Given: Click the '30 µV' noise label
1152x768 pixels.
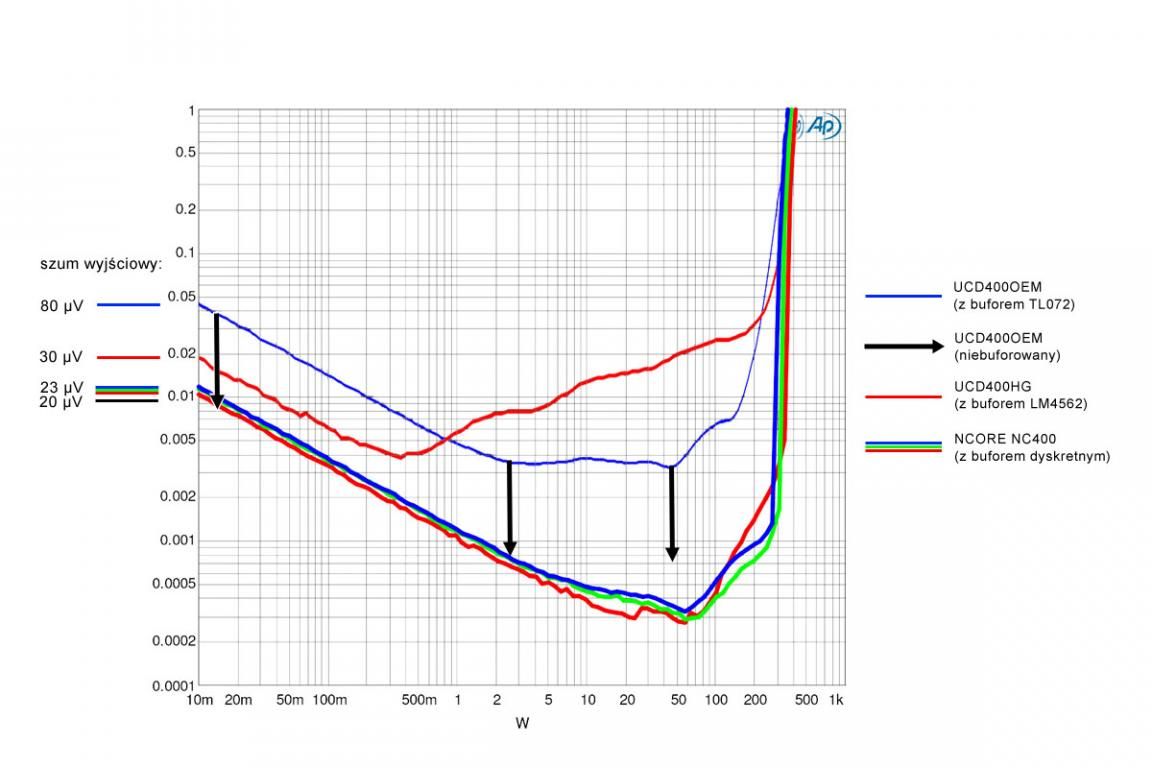Looking at the screenshot, I should click(61, 357).
